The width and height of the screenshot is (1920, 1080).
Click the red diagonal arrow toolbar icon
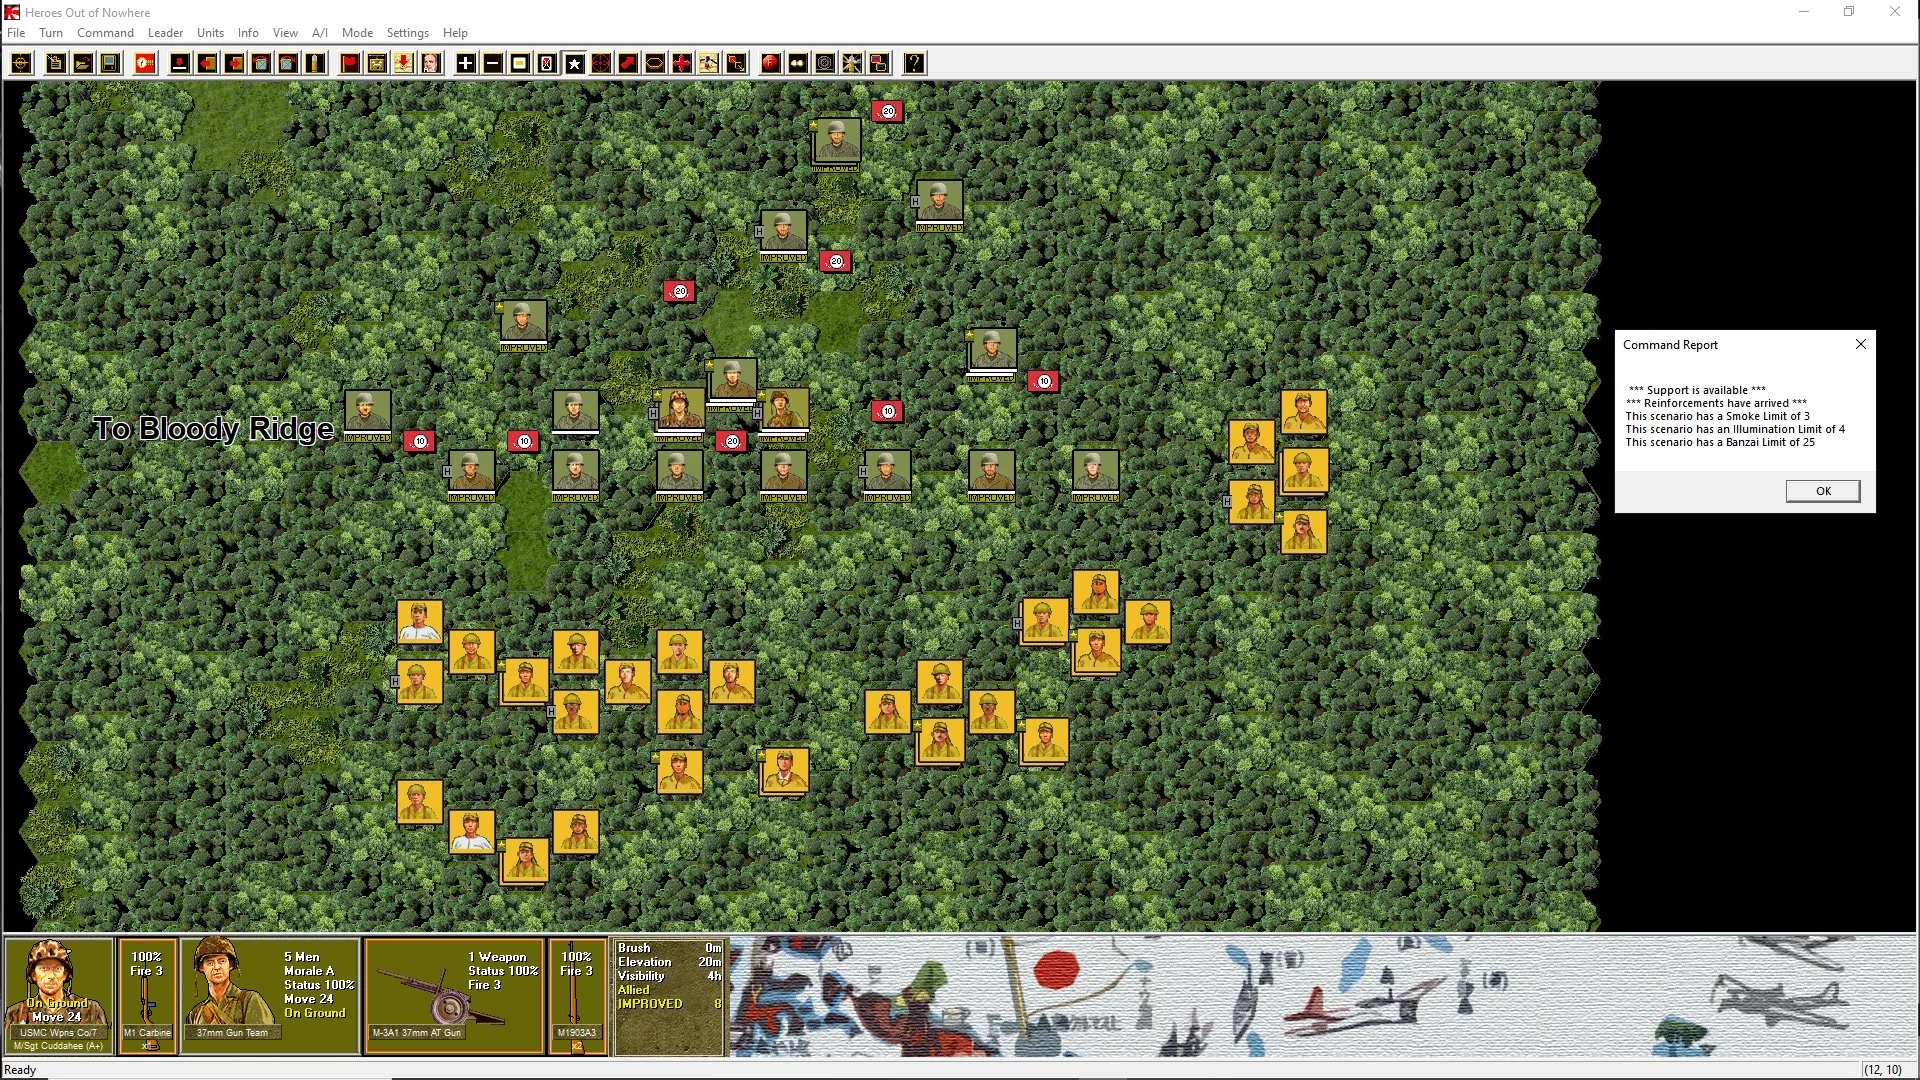628,64
